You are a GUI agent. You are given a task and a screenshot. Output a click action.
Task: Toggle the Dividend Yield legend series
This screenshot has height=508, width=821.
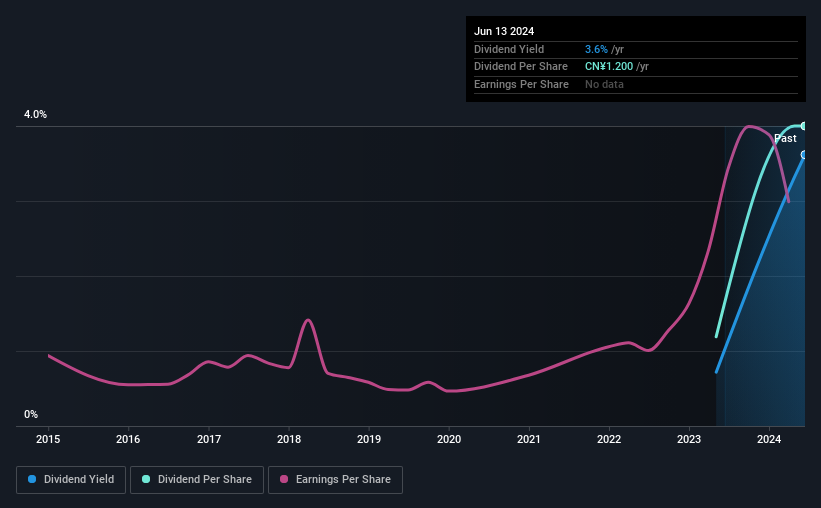coord(71,480)
